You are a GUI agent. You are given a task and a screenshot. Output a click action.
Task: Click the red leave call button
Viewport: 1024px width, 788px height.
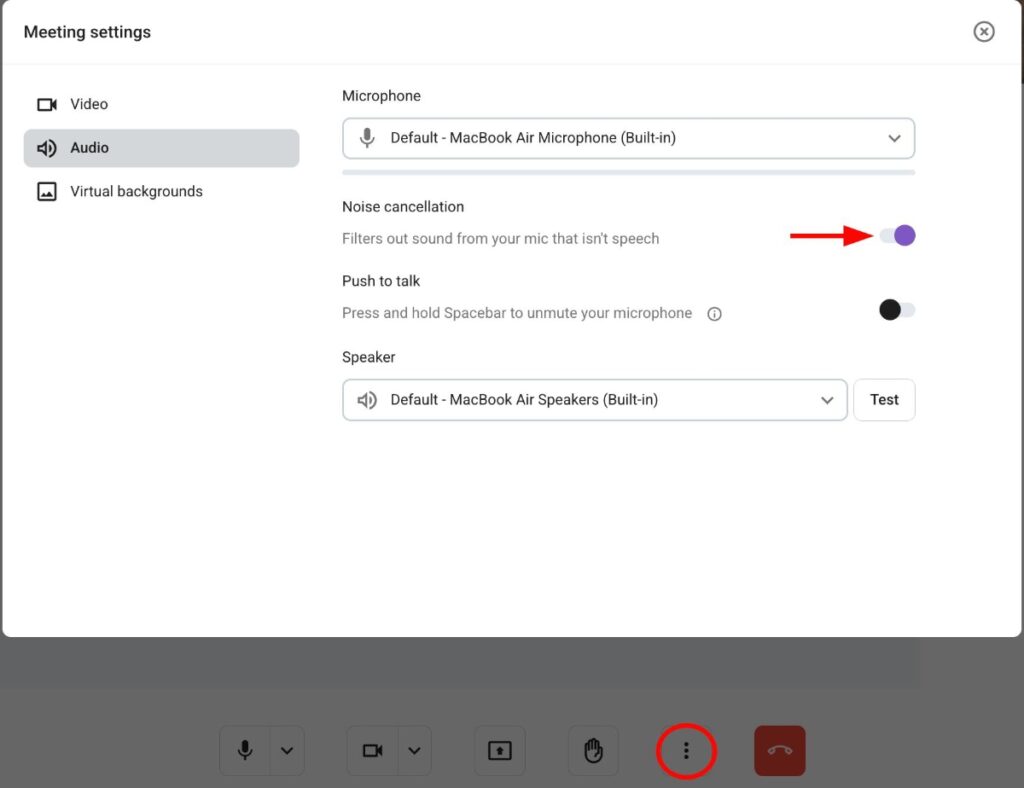tap(779, 751)
